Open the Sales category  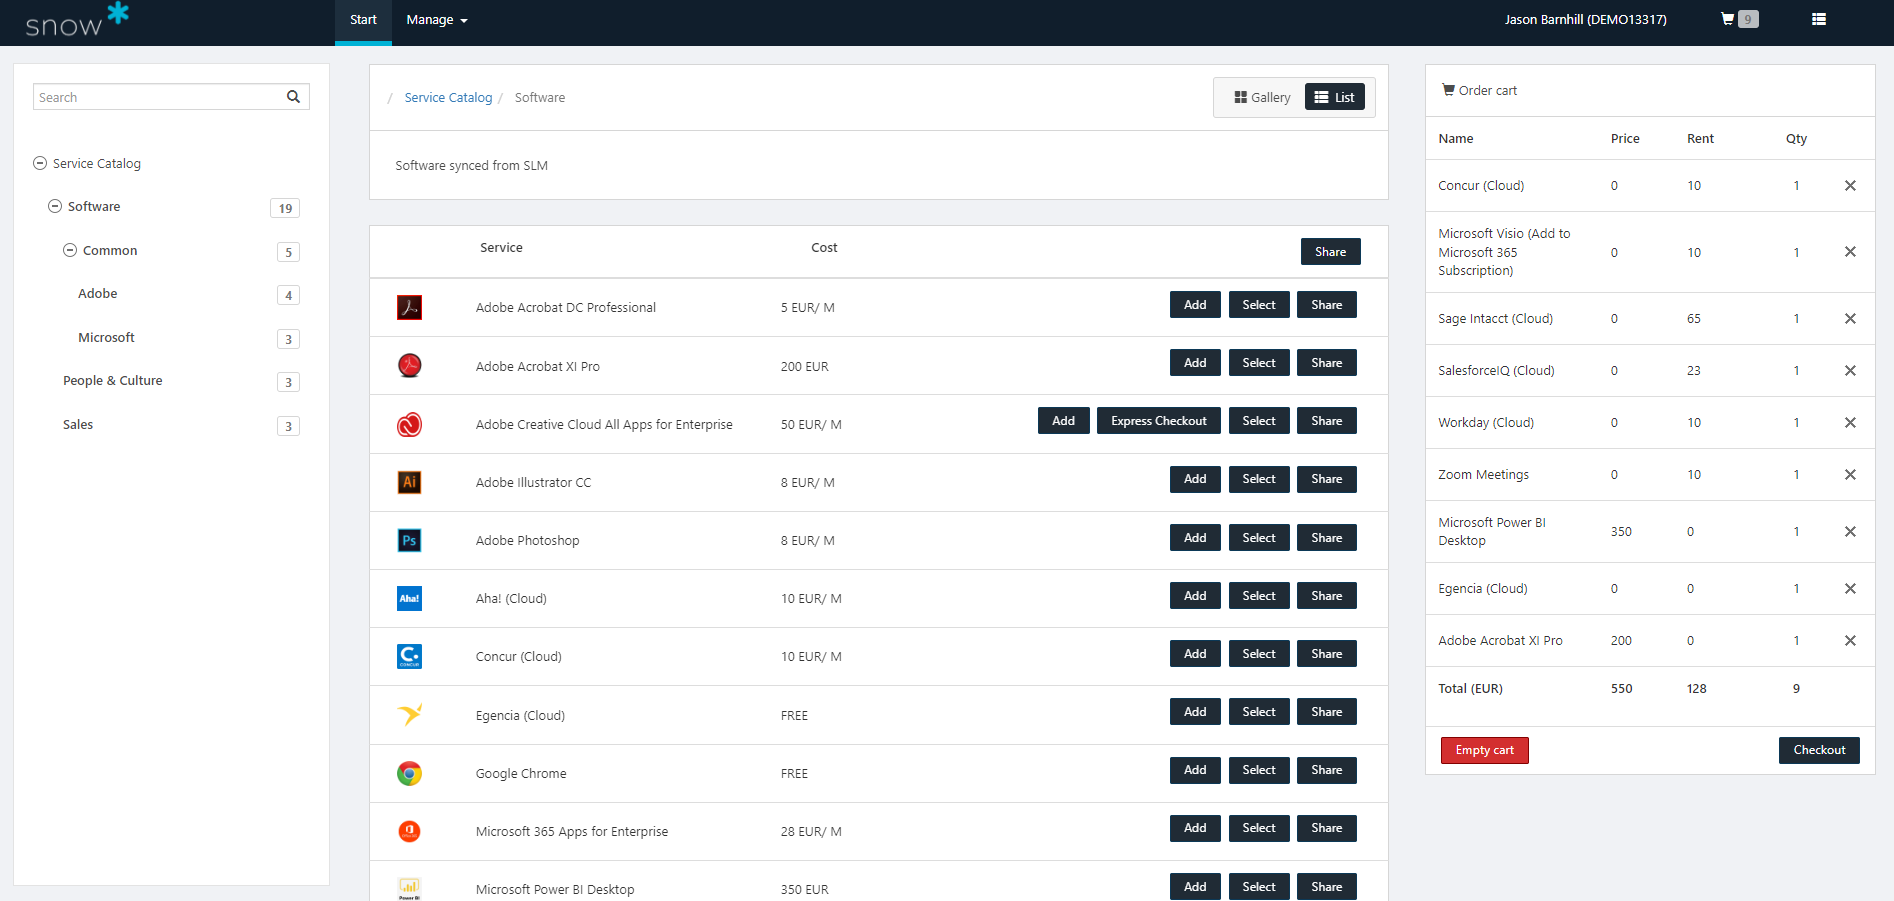tap(78, 424)
